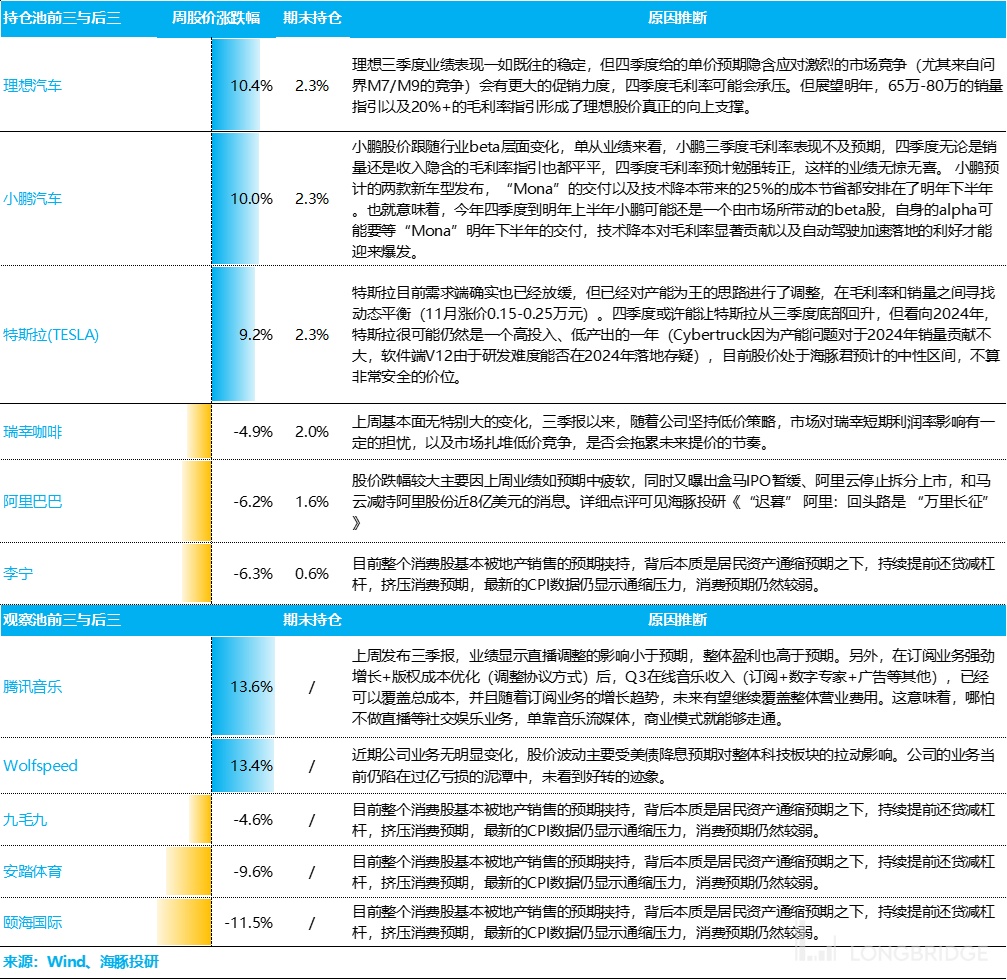The width and height of the screenshot is (1007, 980).
Task: Click the 13.6% change value
Action: point(251,687)
